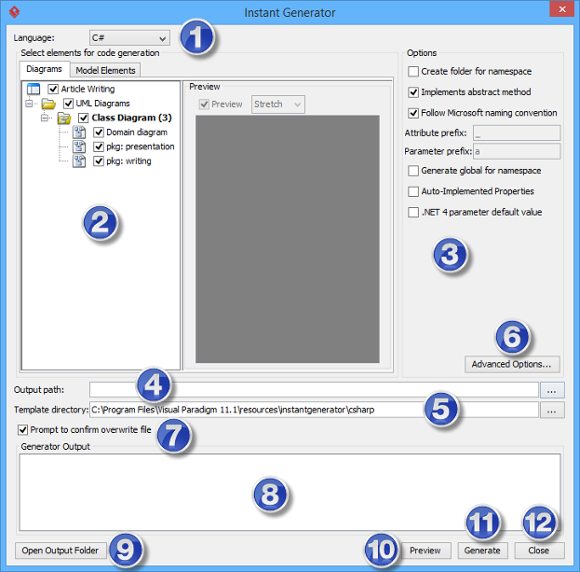580x572 pixels.
Task: Uncheck the pkg: writing checkbox
Action: (x=98, y=161)
